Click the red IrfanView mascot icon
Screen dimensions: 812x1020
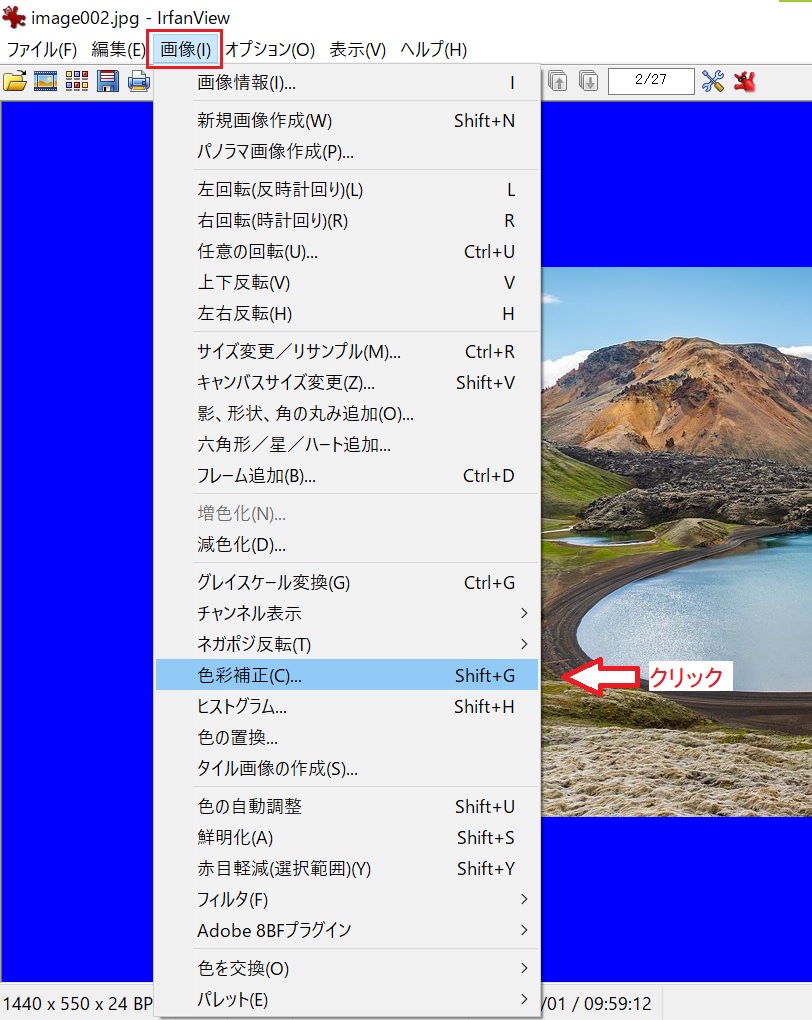[744, 81]
